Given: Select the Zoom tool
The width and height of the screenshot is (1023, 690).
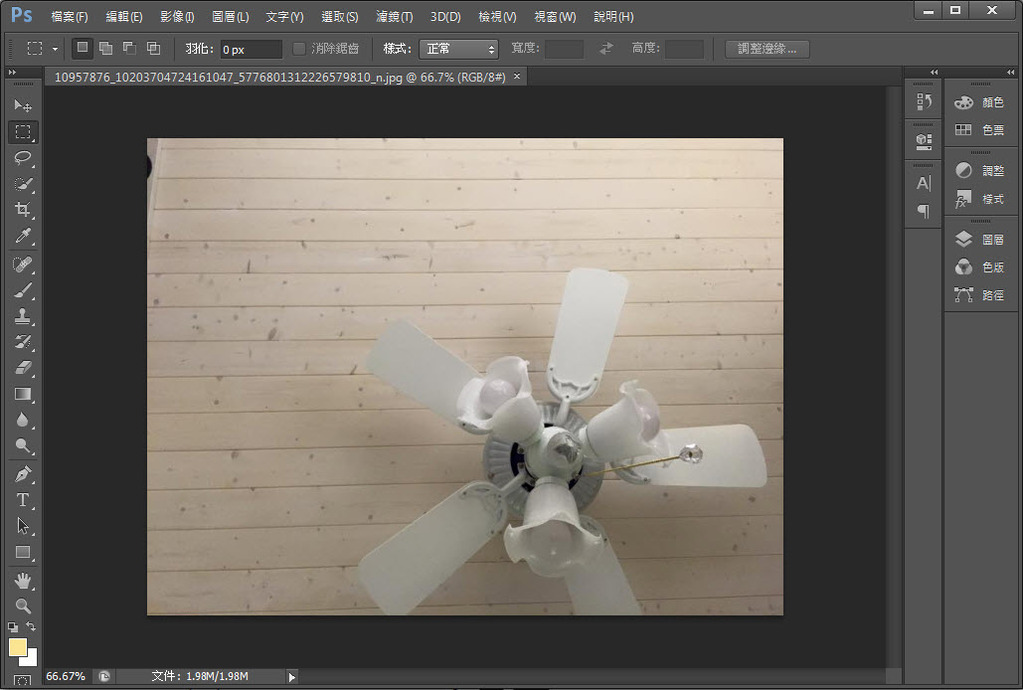Looking at the screenshot, I should pos(23,606).
